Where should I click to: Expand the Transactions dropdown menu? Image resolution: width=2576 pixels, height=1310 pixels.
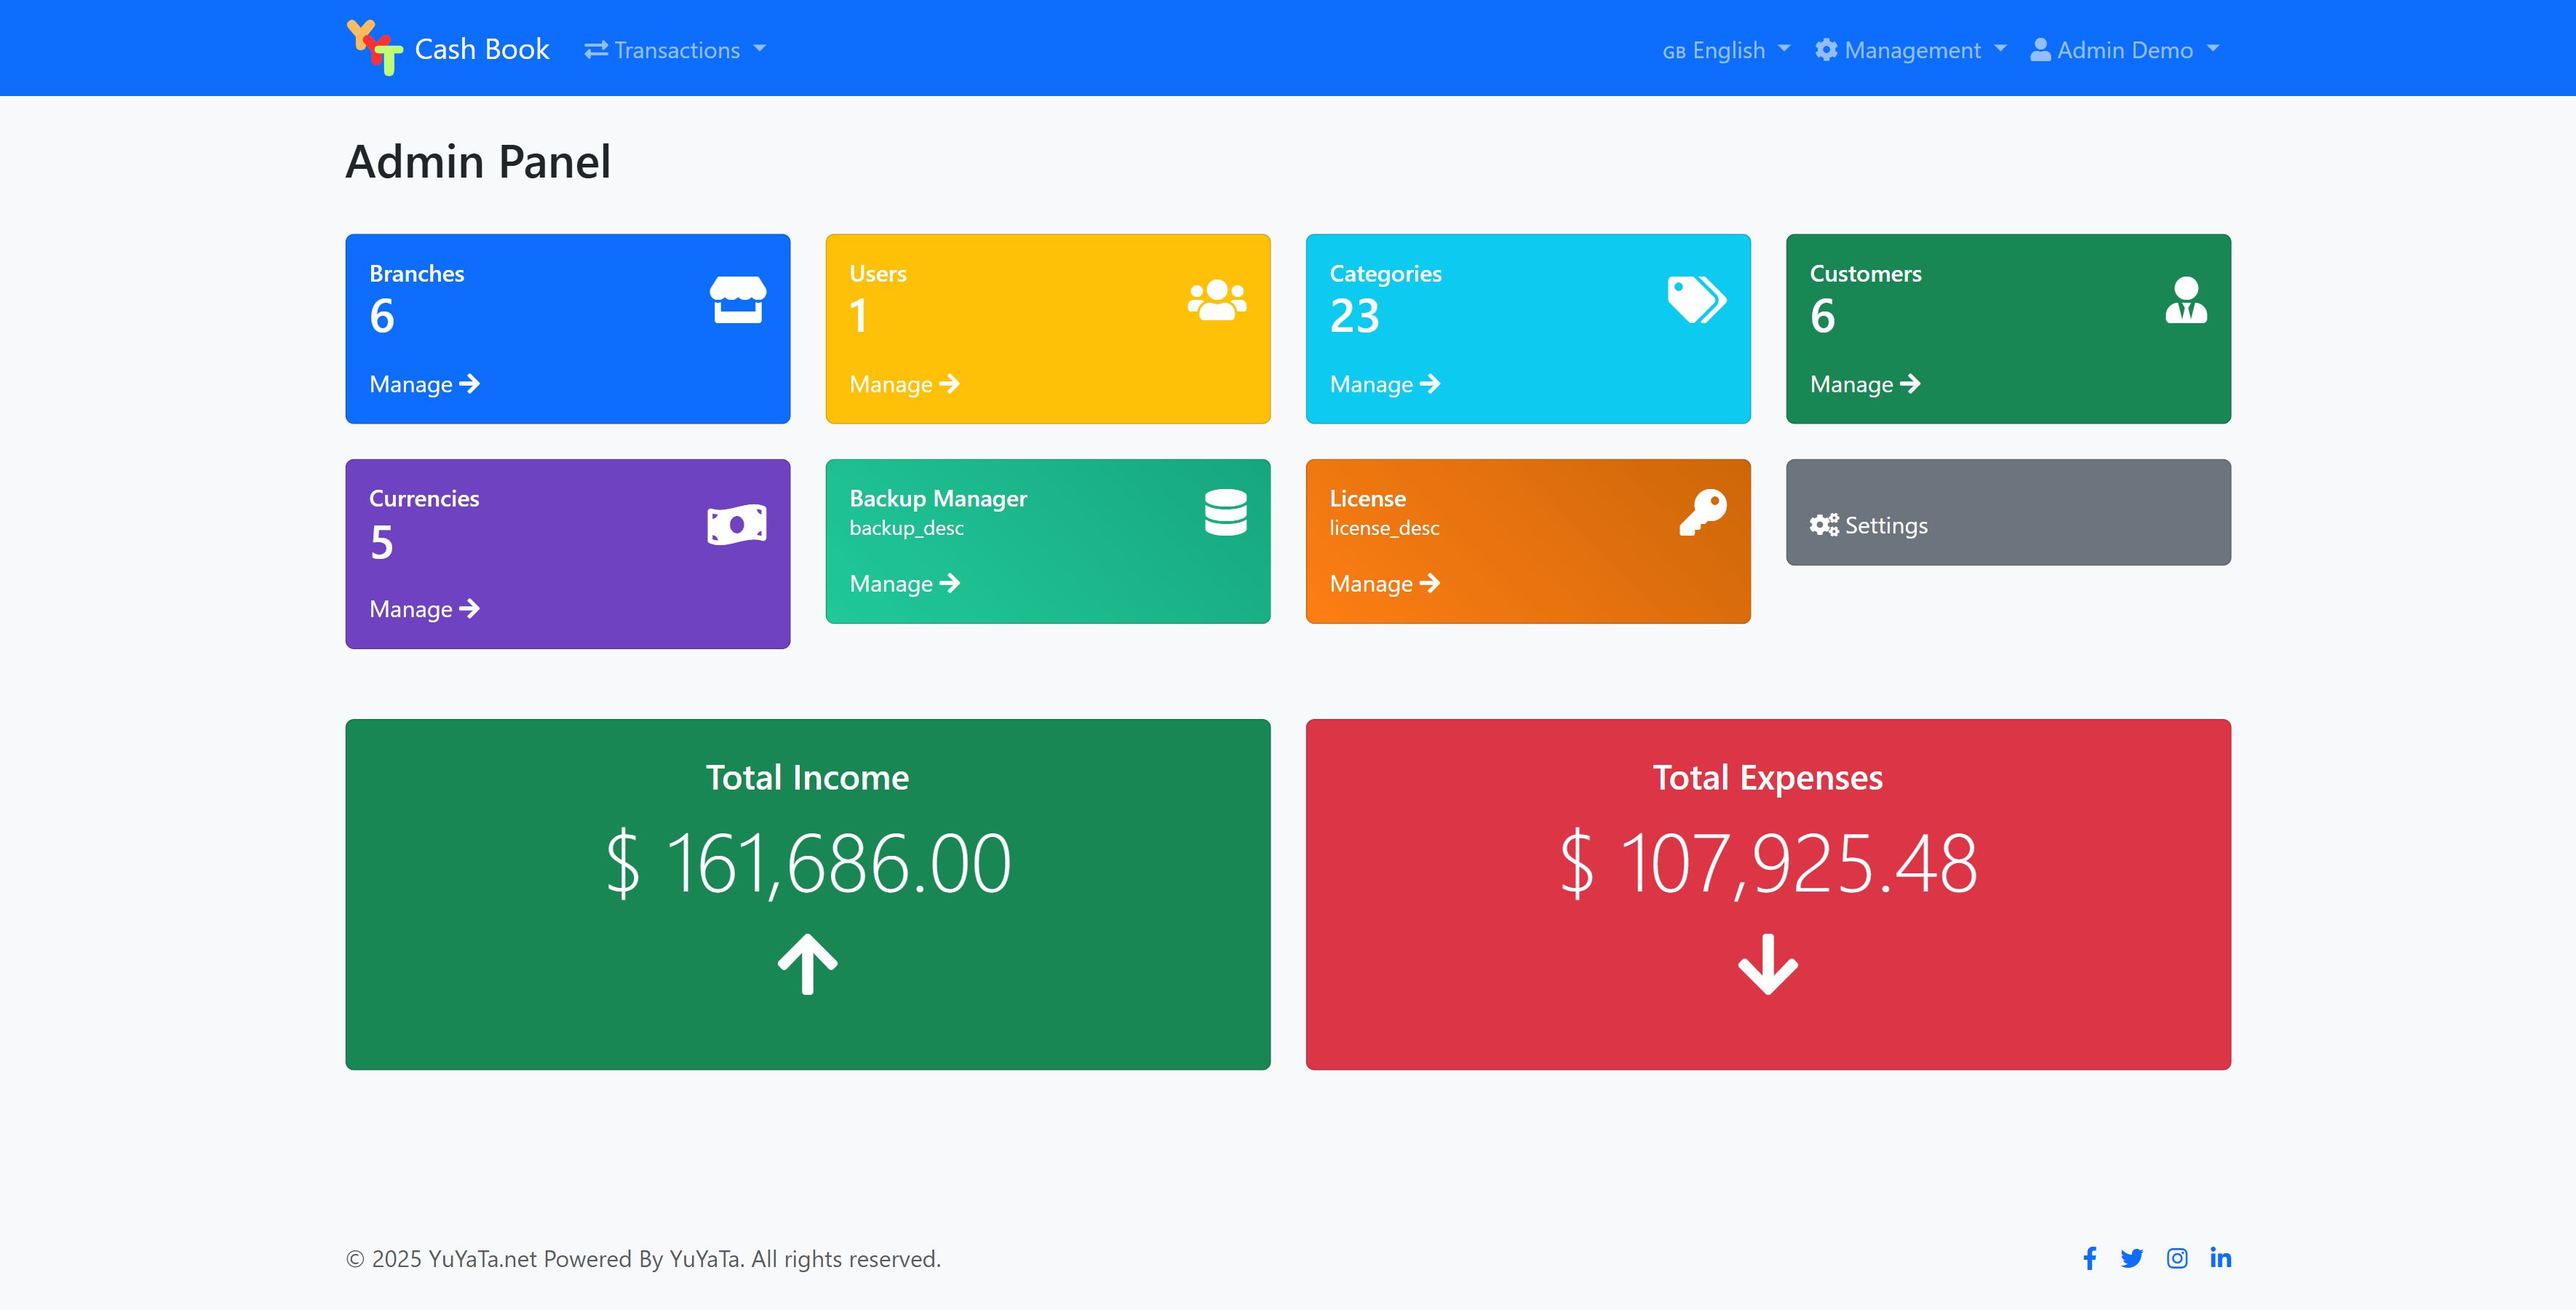(675, 50)
